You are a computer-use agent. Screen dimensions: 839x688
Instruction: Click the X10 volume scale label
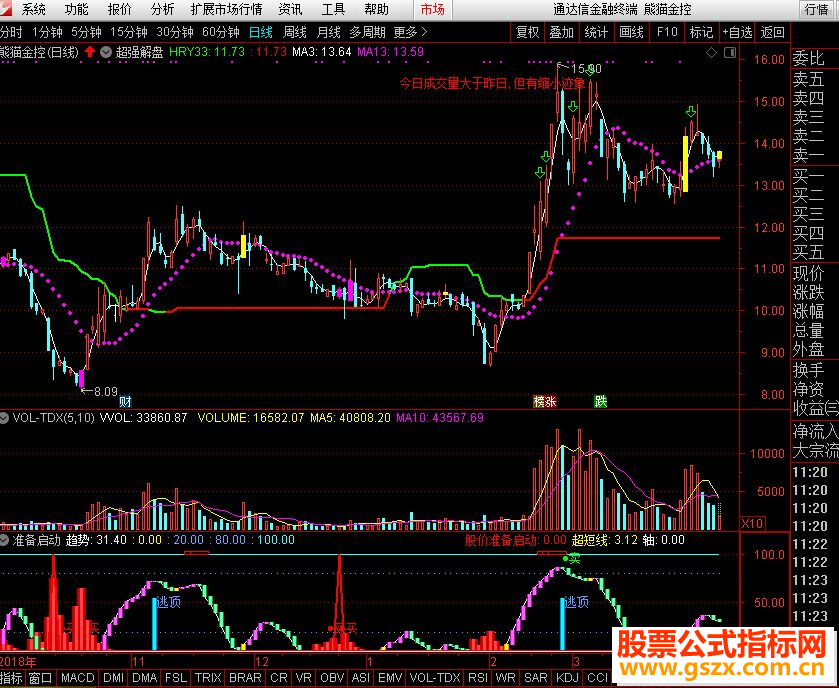tap(752, 523)
